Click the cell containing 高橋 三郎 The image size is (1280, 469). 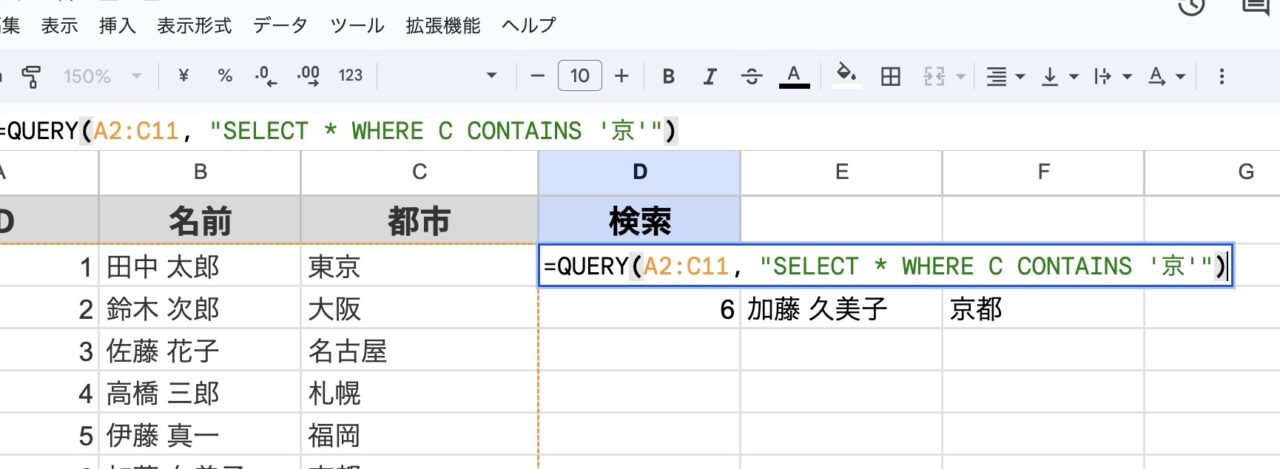pyautogui.click(x=200, y=393)
